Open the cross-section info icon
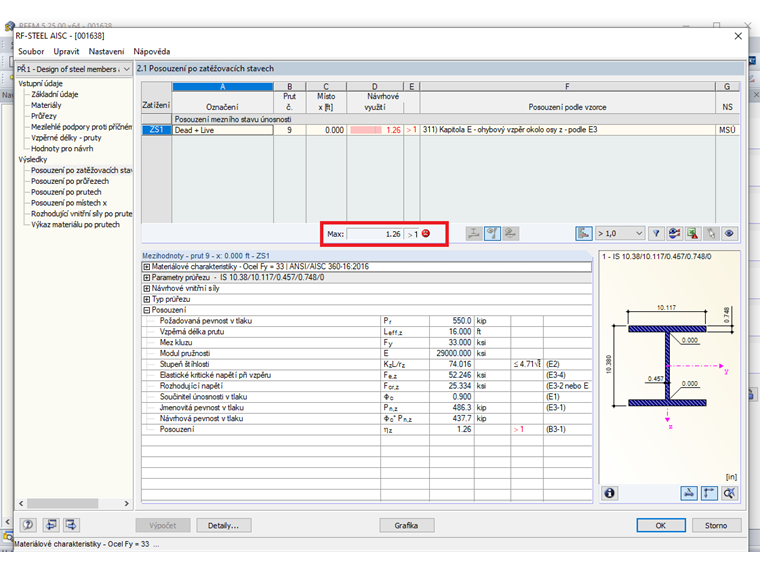Image resolution: width=760 pixels, height=570 pixels. point(609,493)
